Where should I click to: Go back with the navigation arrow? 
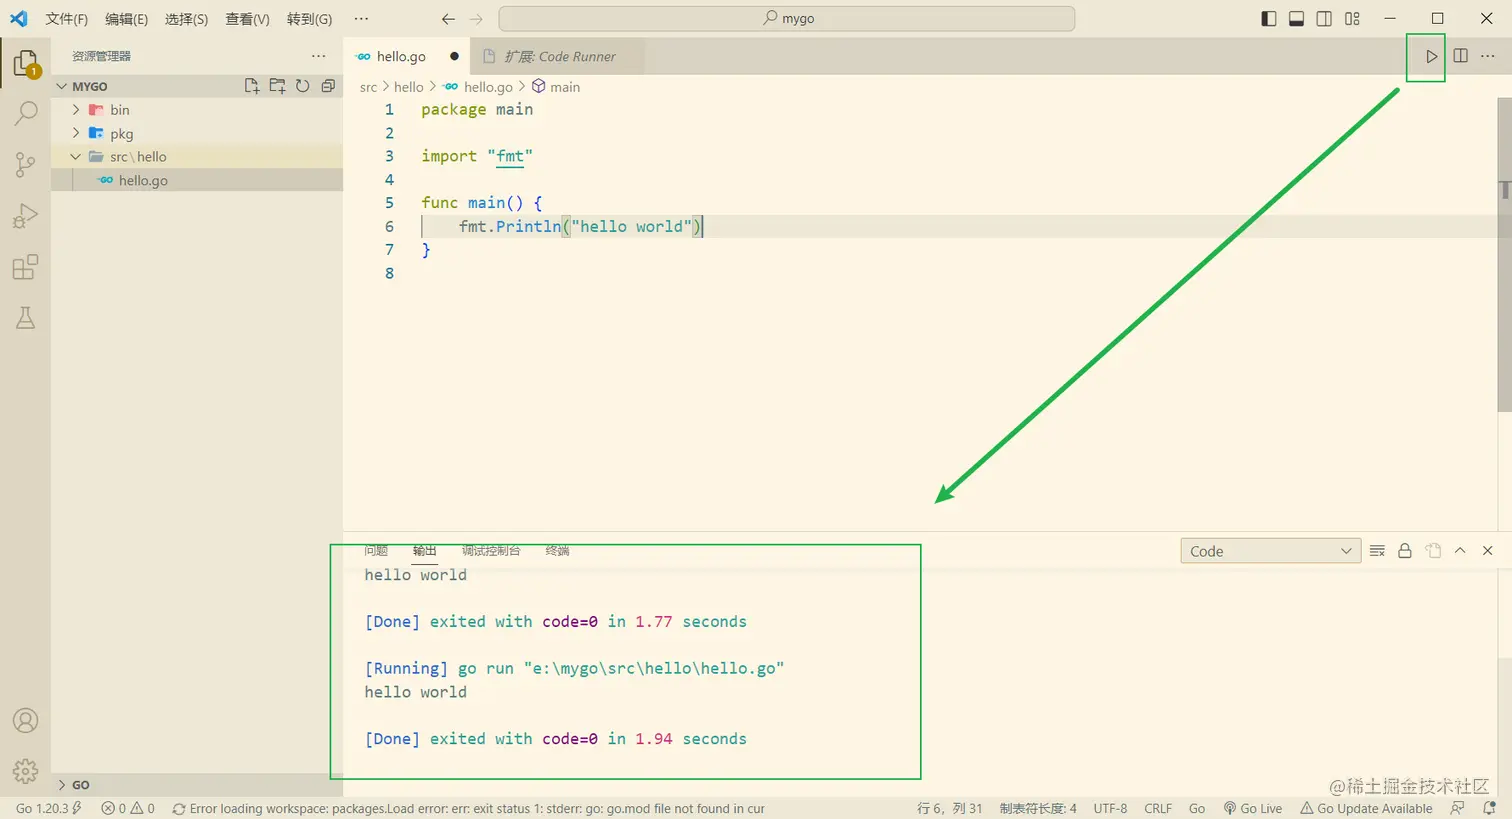(448, 19)
